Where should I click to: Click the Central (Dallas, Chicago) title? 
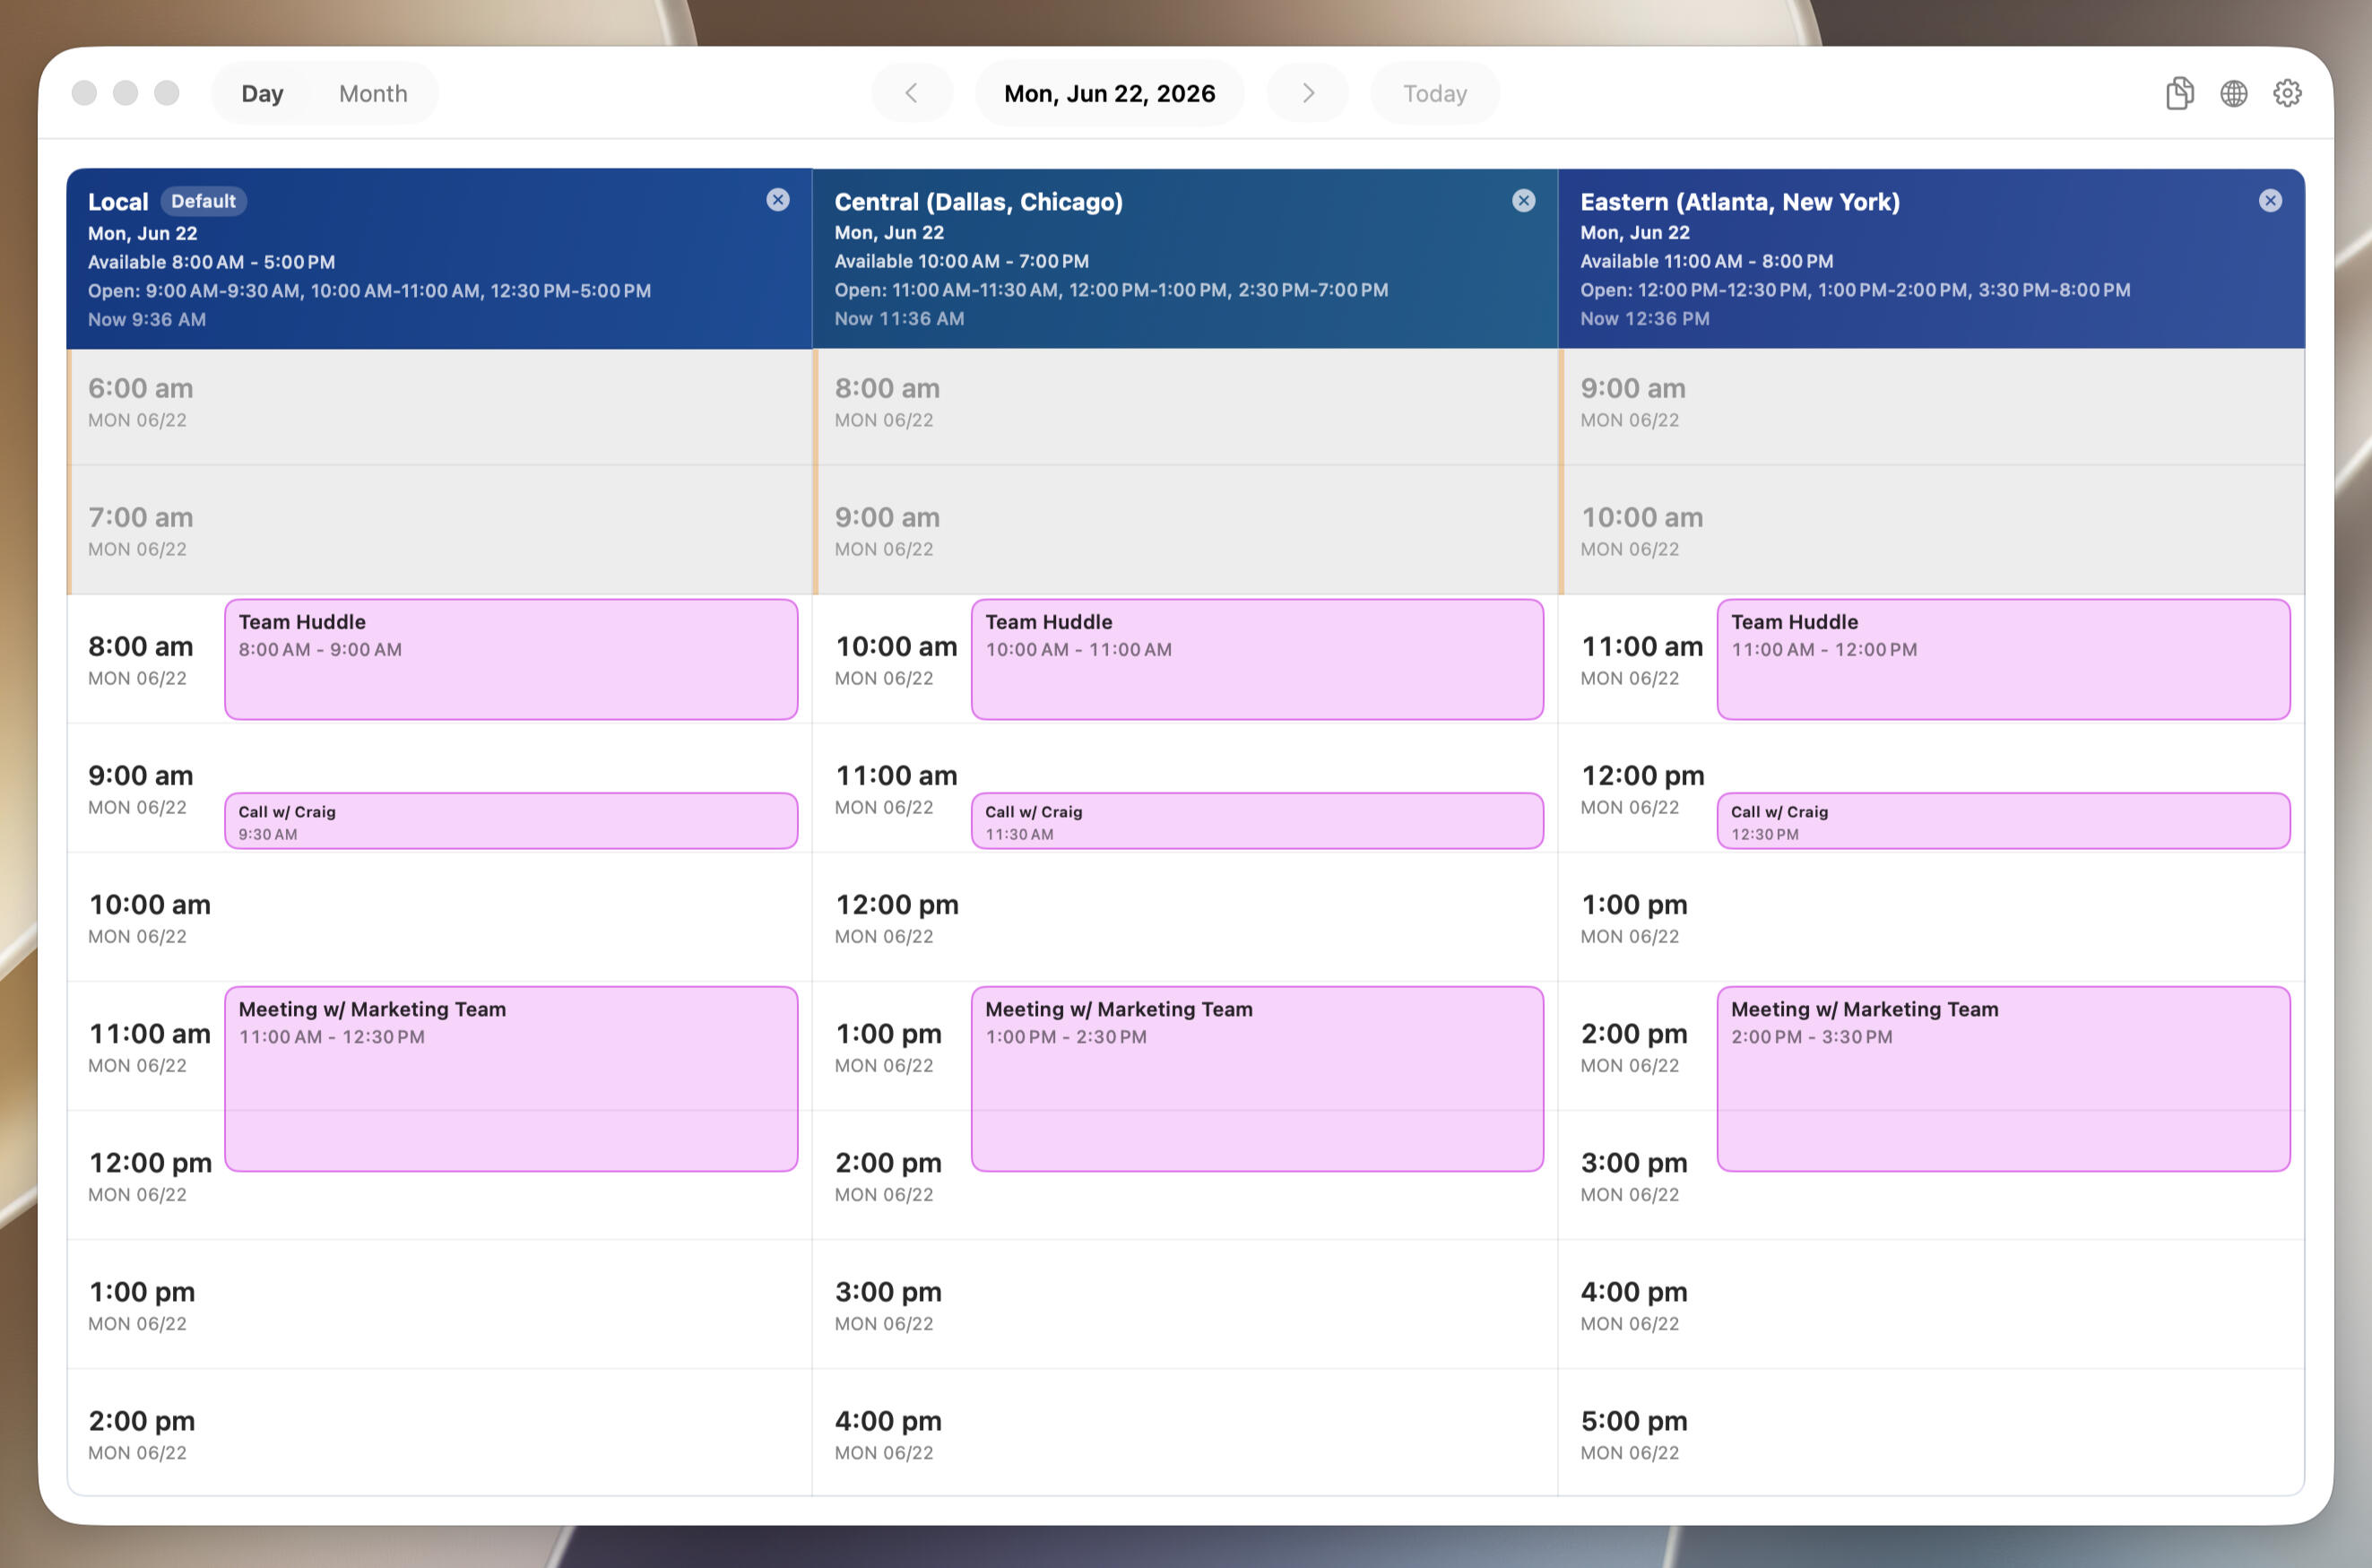(x=978, y=202)
